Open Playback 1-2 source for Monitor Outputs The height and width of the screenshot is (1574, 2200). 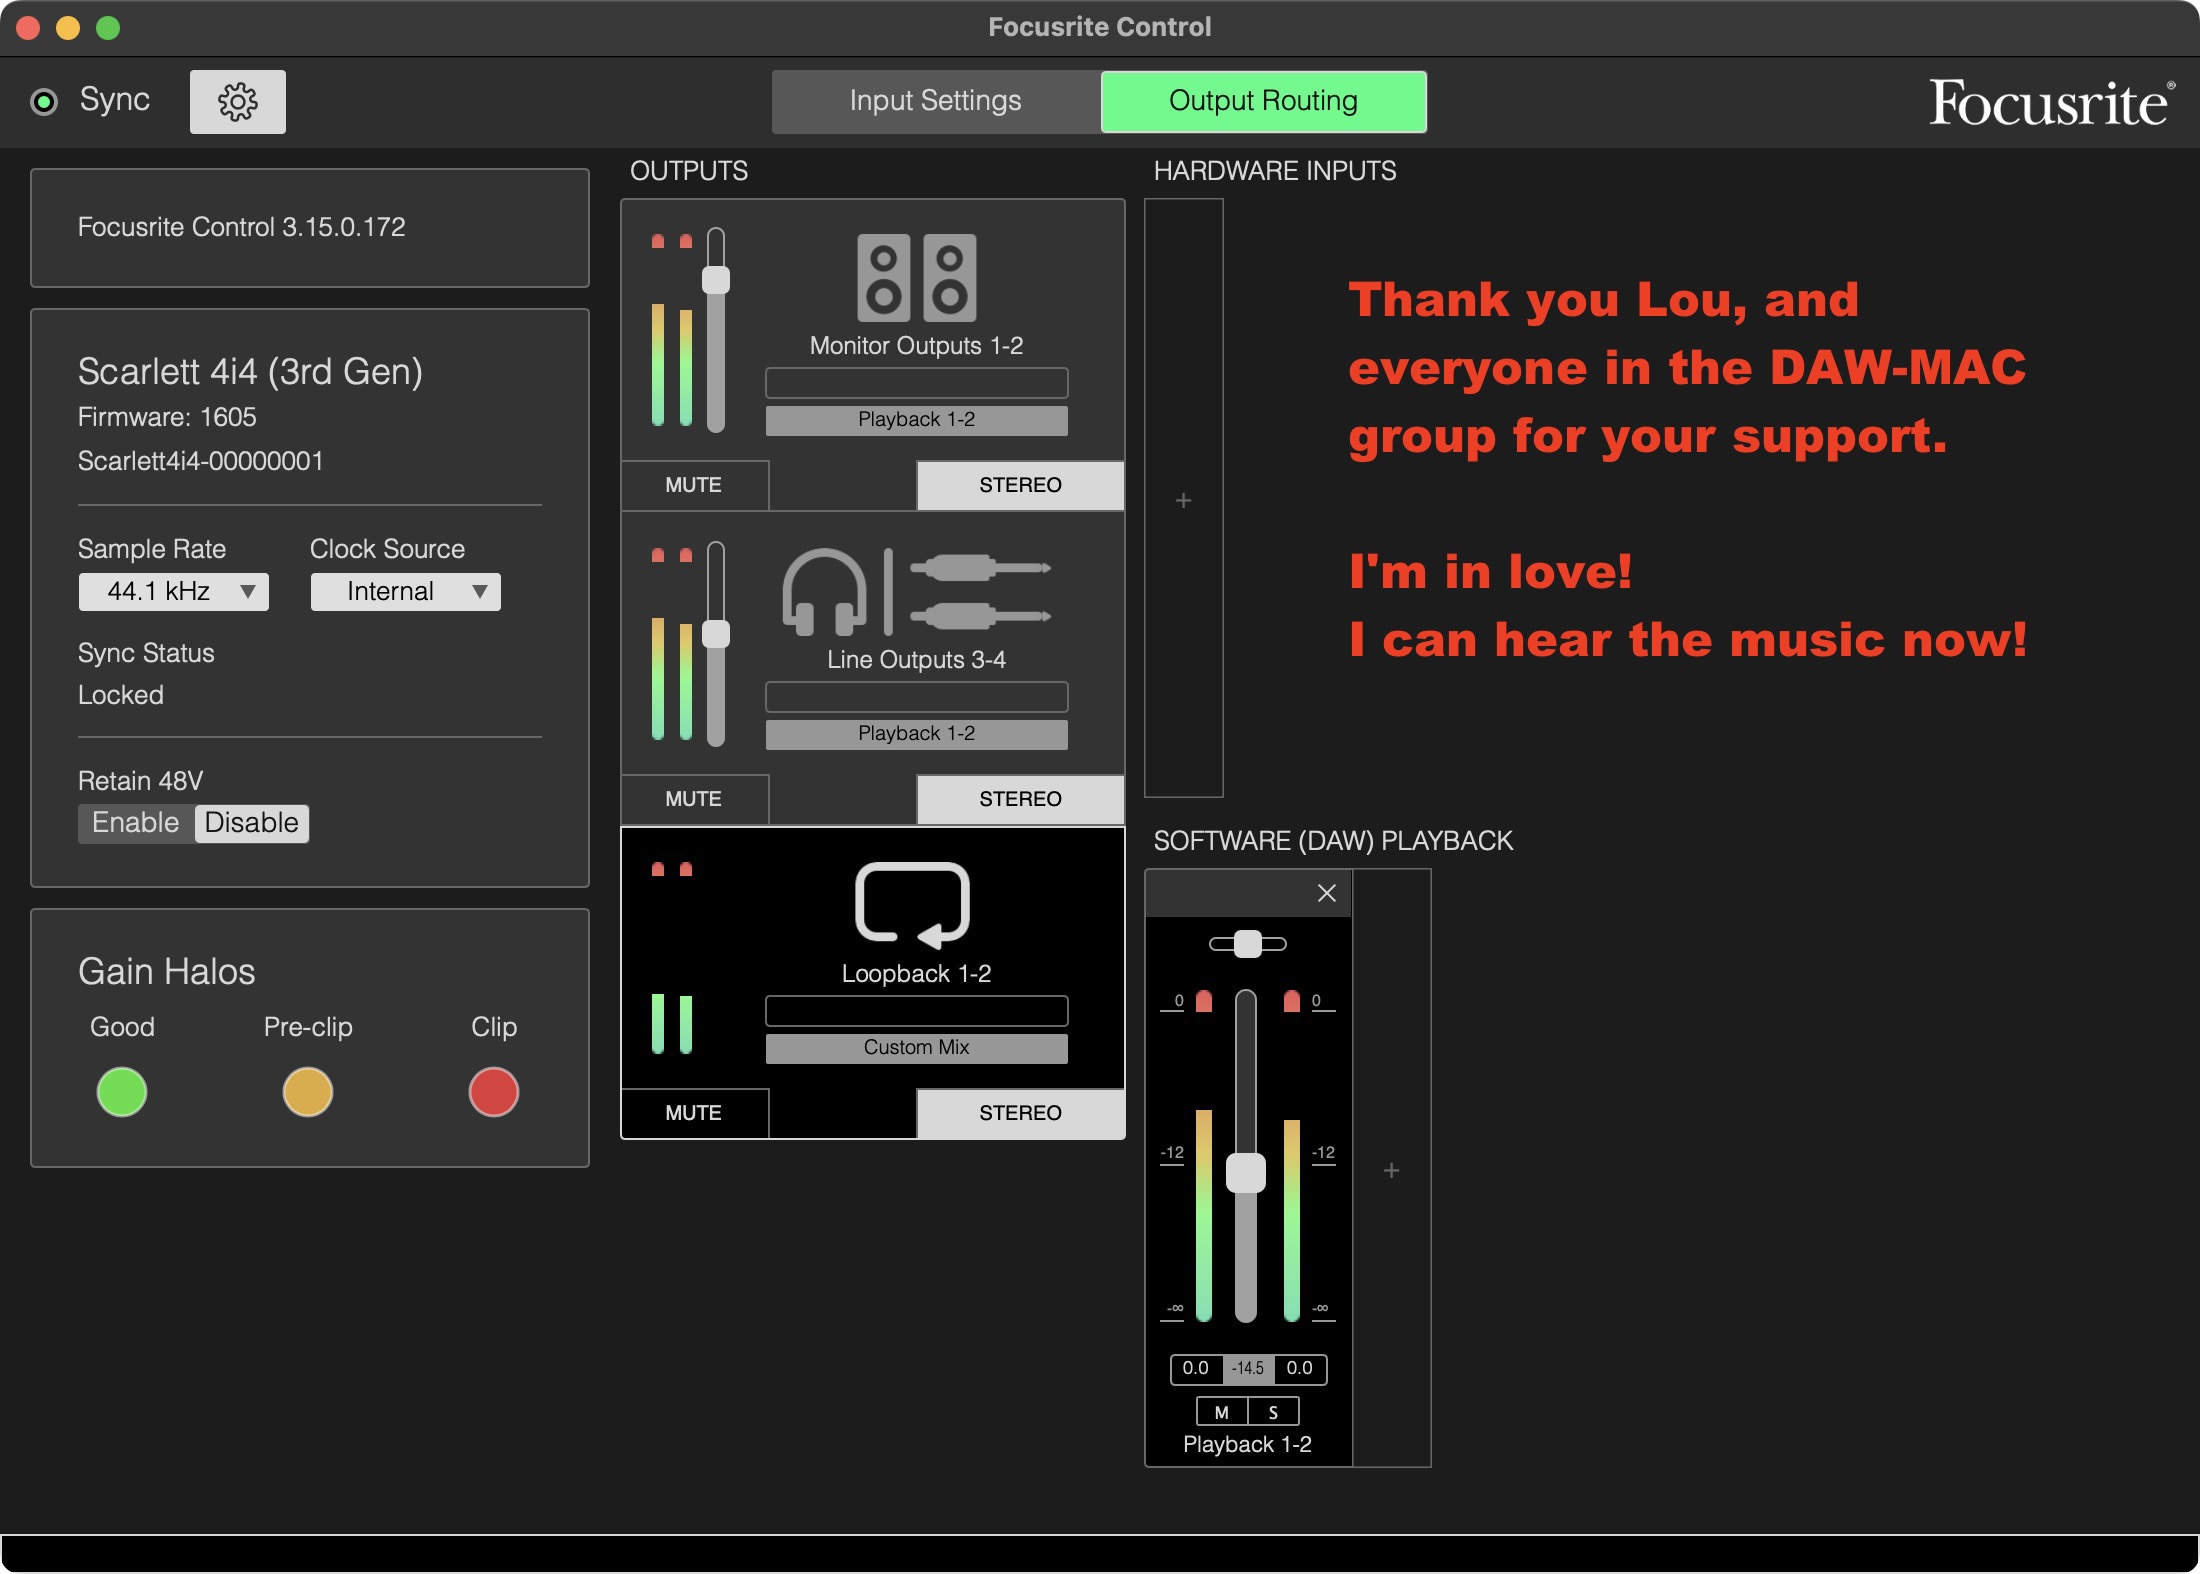[x=916, y=420]
